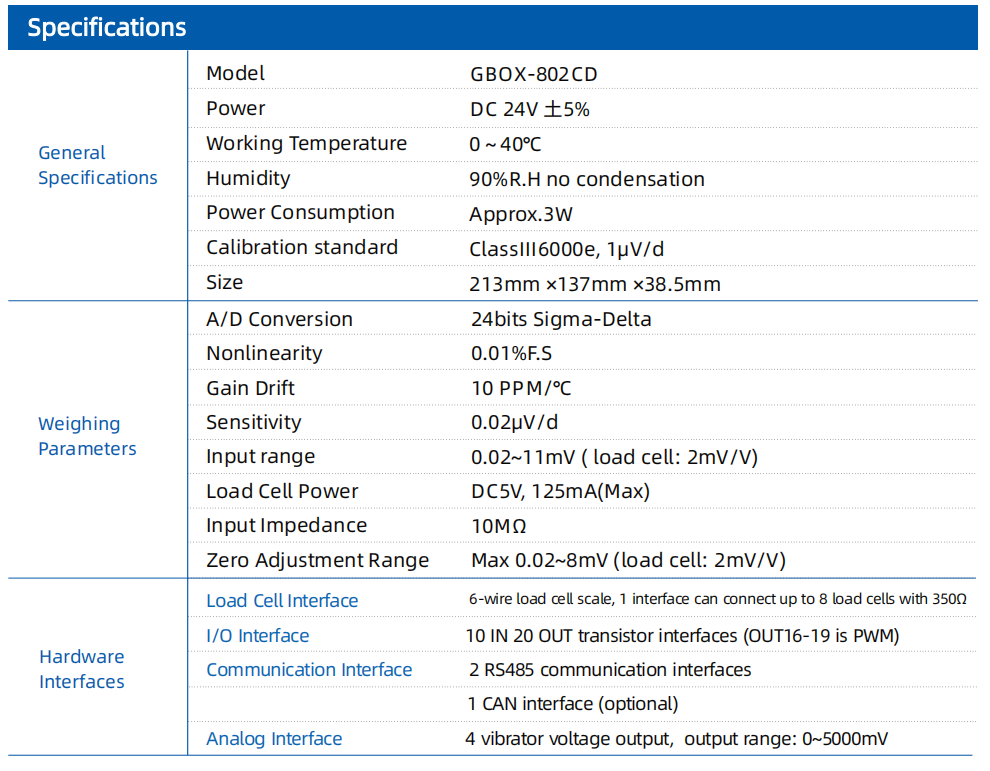The height and width of the screenshot is (771, 990).
Task: Click the model value GBOX-802CD
Action: 534,75
